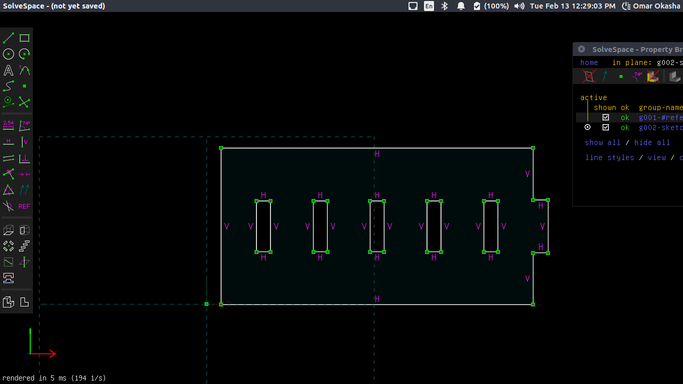Viewport: 683px width, 384px height.
Task: Select the Text in TrueType Font tool
Action: [8, 70]
